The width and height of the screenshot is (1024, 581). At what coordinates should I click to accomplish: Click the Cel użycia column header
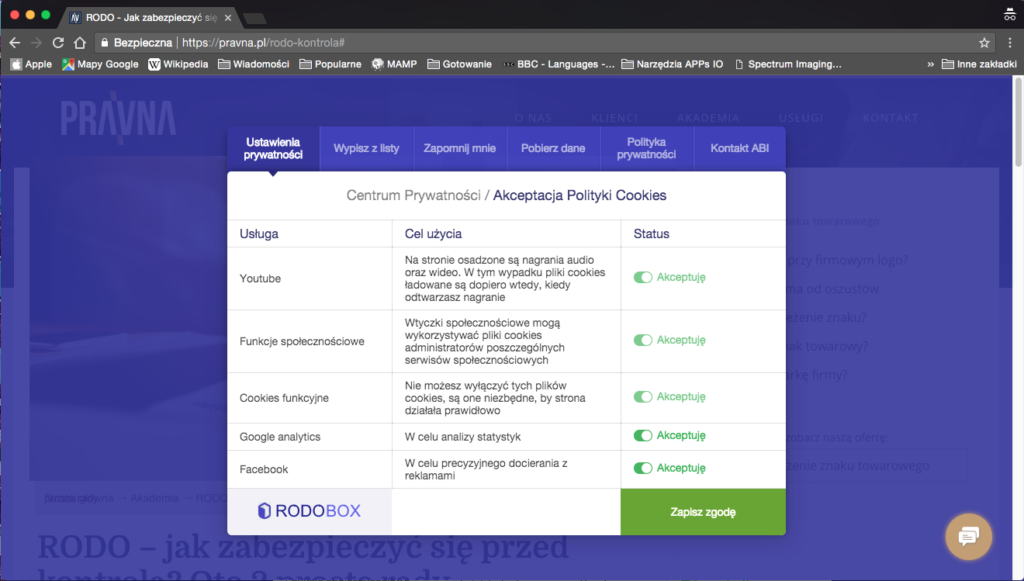pyautogui.click(x=433, y=234)
